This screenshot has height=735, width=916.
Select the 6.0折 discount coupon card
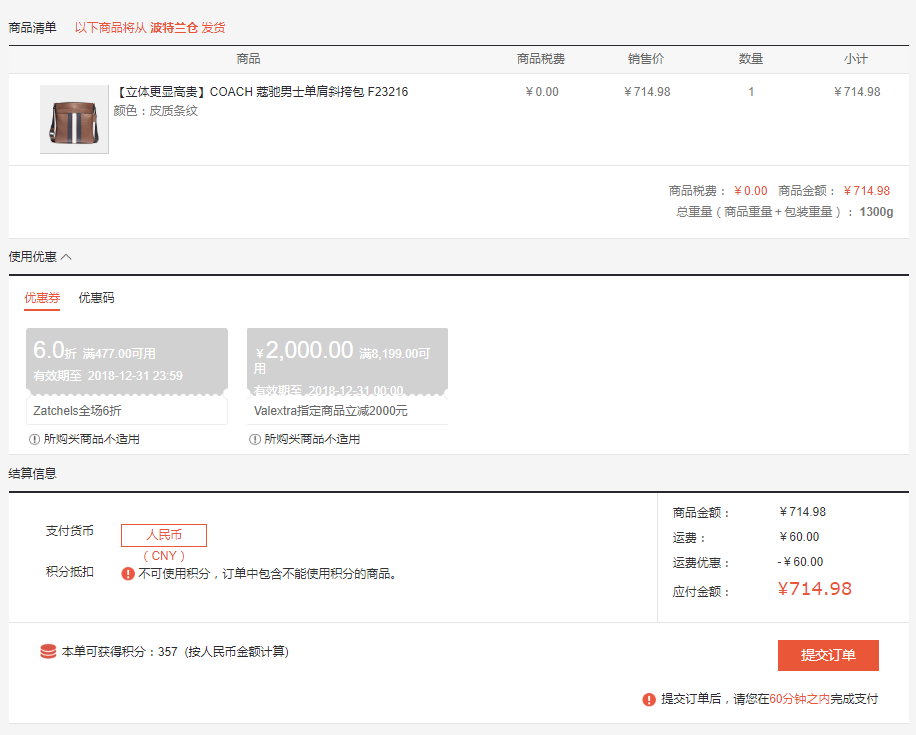127,359
